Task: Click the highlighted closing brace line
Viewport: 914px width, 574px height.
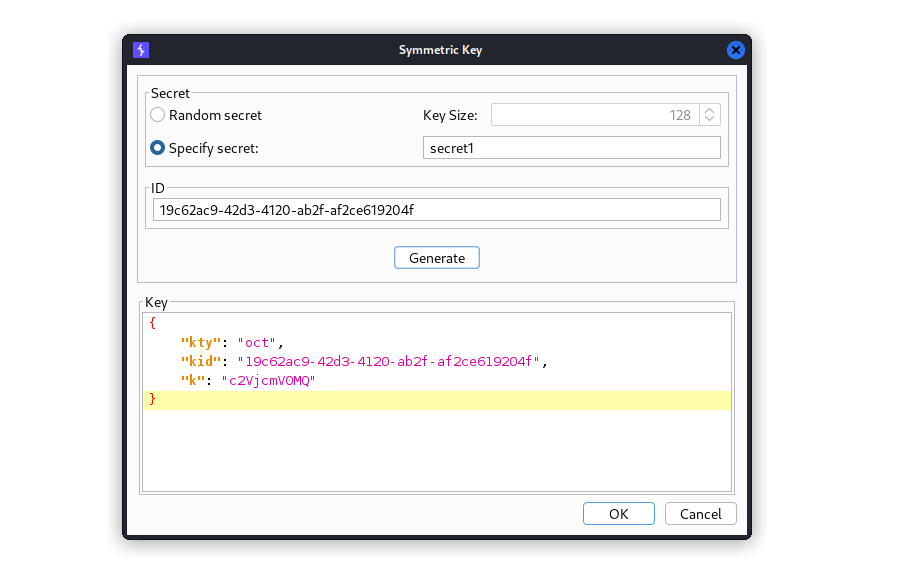Action: [x=437, y=400]
